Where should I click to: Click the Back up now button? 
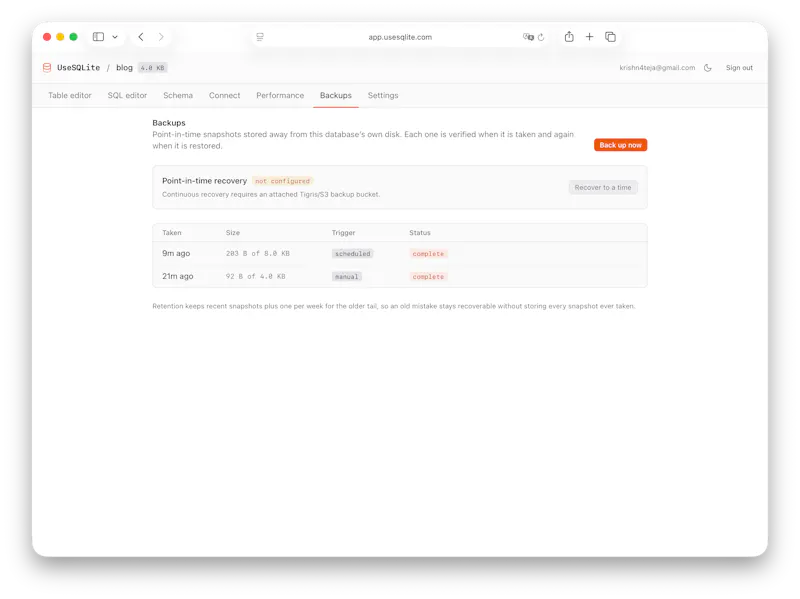click(620, 145)
